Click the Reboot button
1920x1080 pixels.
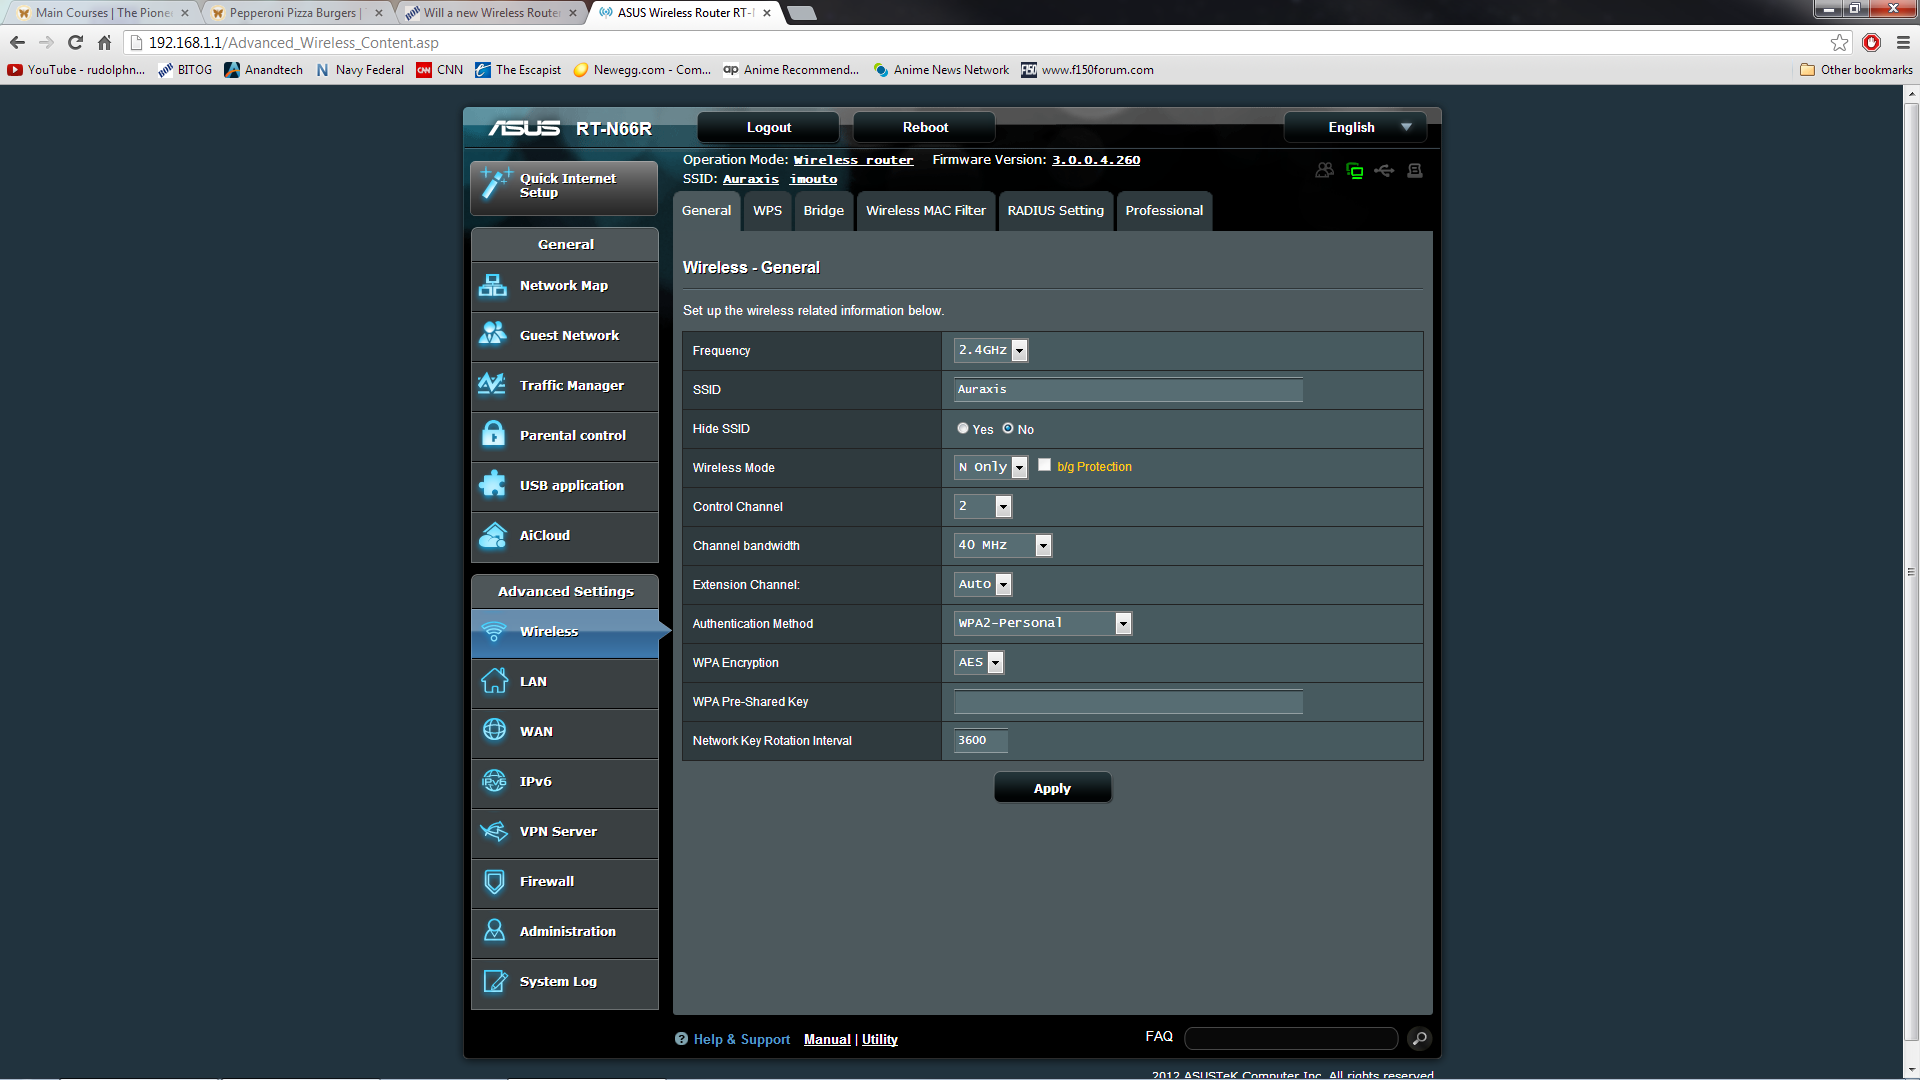(x=926, y=127)
